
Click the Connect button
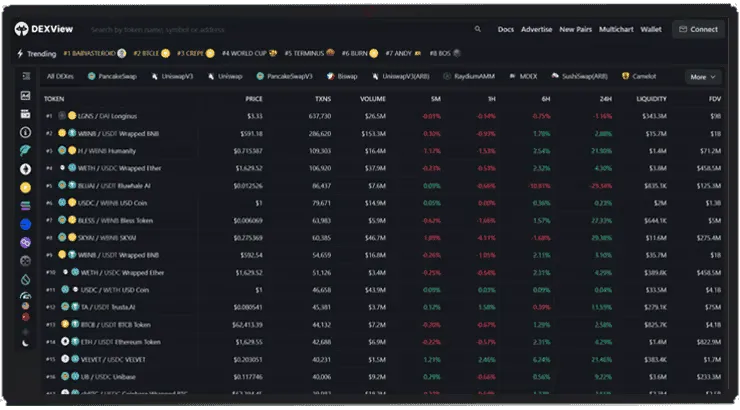698,29
